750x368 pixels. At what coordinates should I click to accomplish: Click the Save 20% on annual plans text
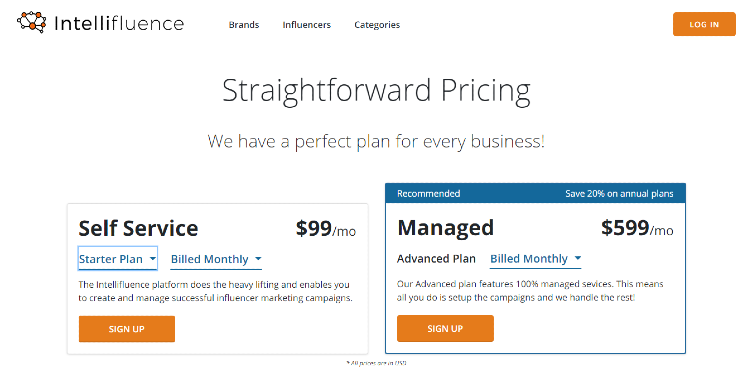619,194
